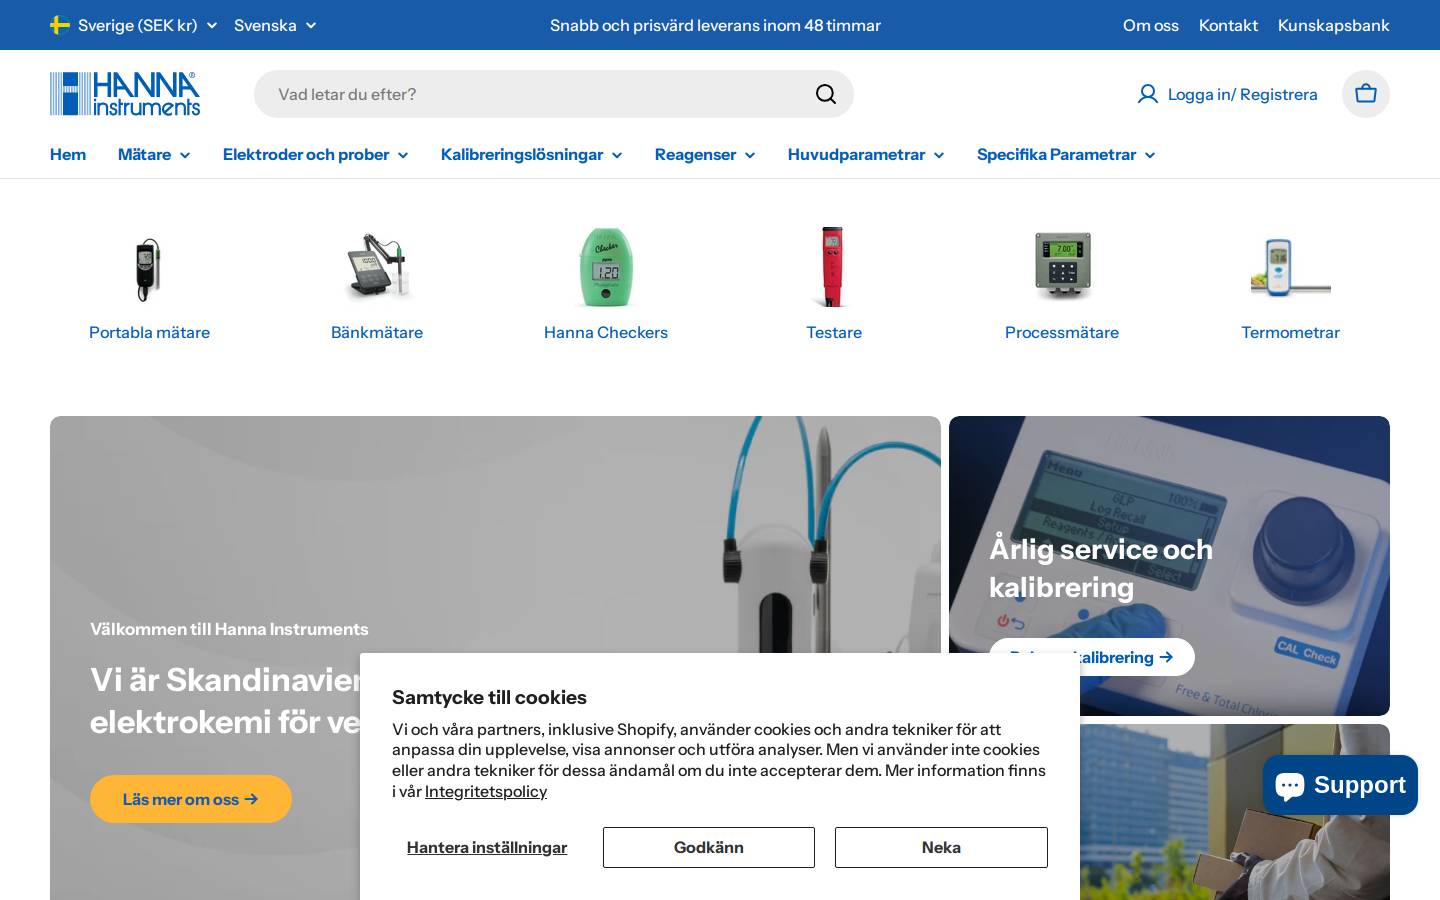The image size is (1440, 900).
Task: Expand the Elektroder och prober menu
Action: pyautogui.click(x=315, y=154)
